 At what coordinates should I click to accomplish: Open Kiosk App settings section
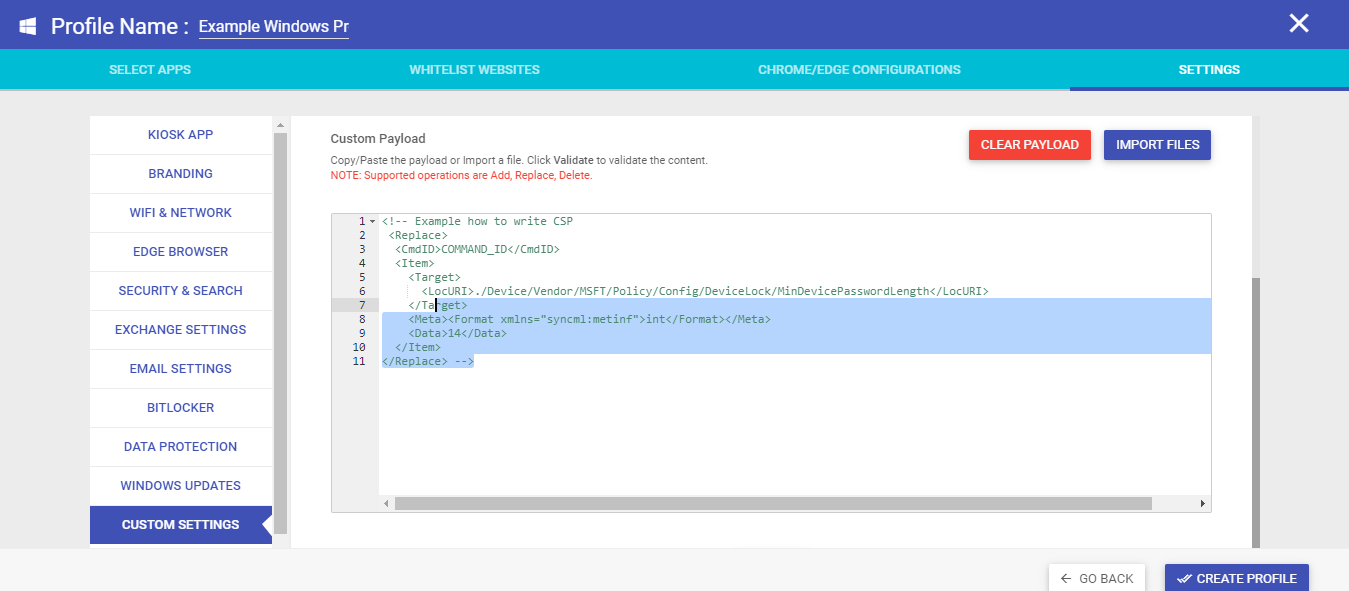[x=181, y=135]
